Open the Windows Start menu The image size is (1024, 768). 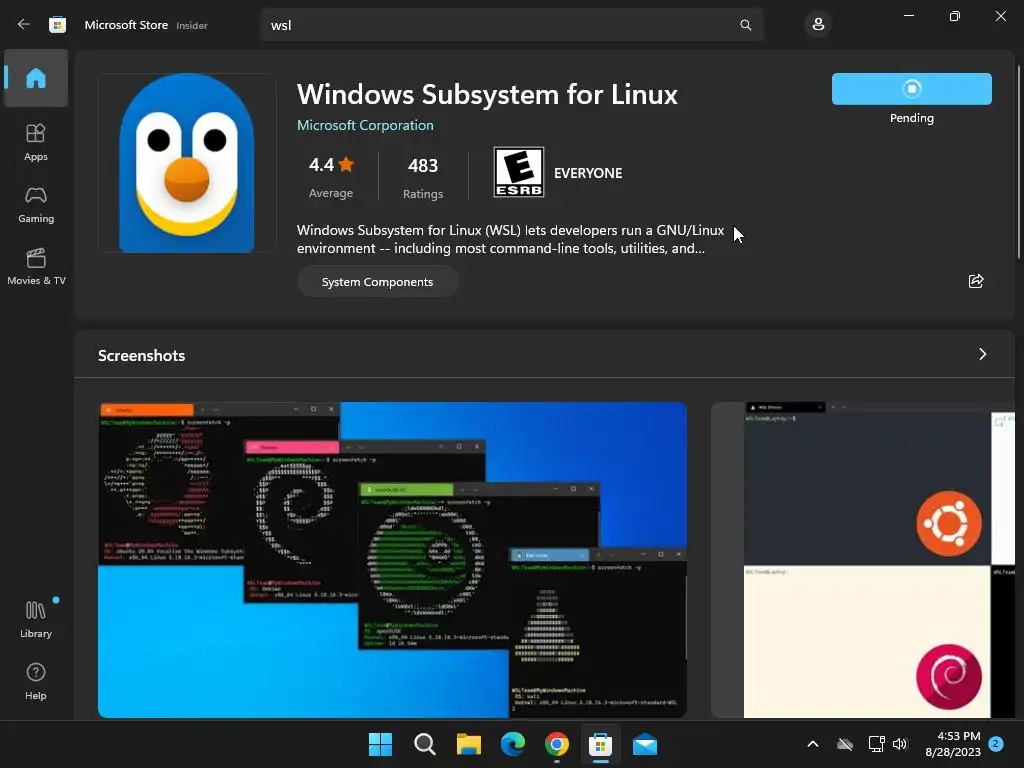(x=380, y=744)
